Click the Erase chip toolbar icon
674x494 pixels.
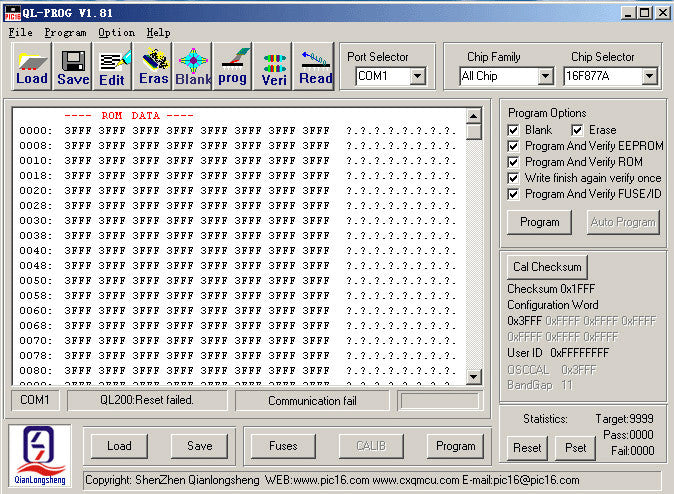[153, 66]
